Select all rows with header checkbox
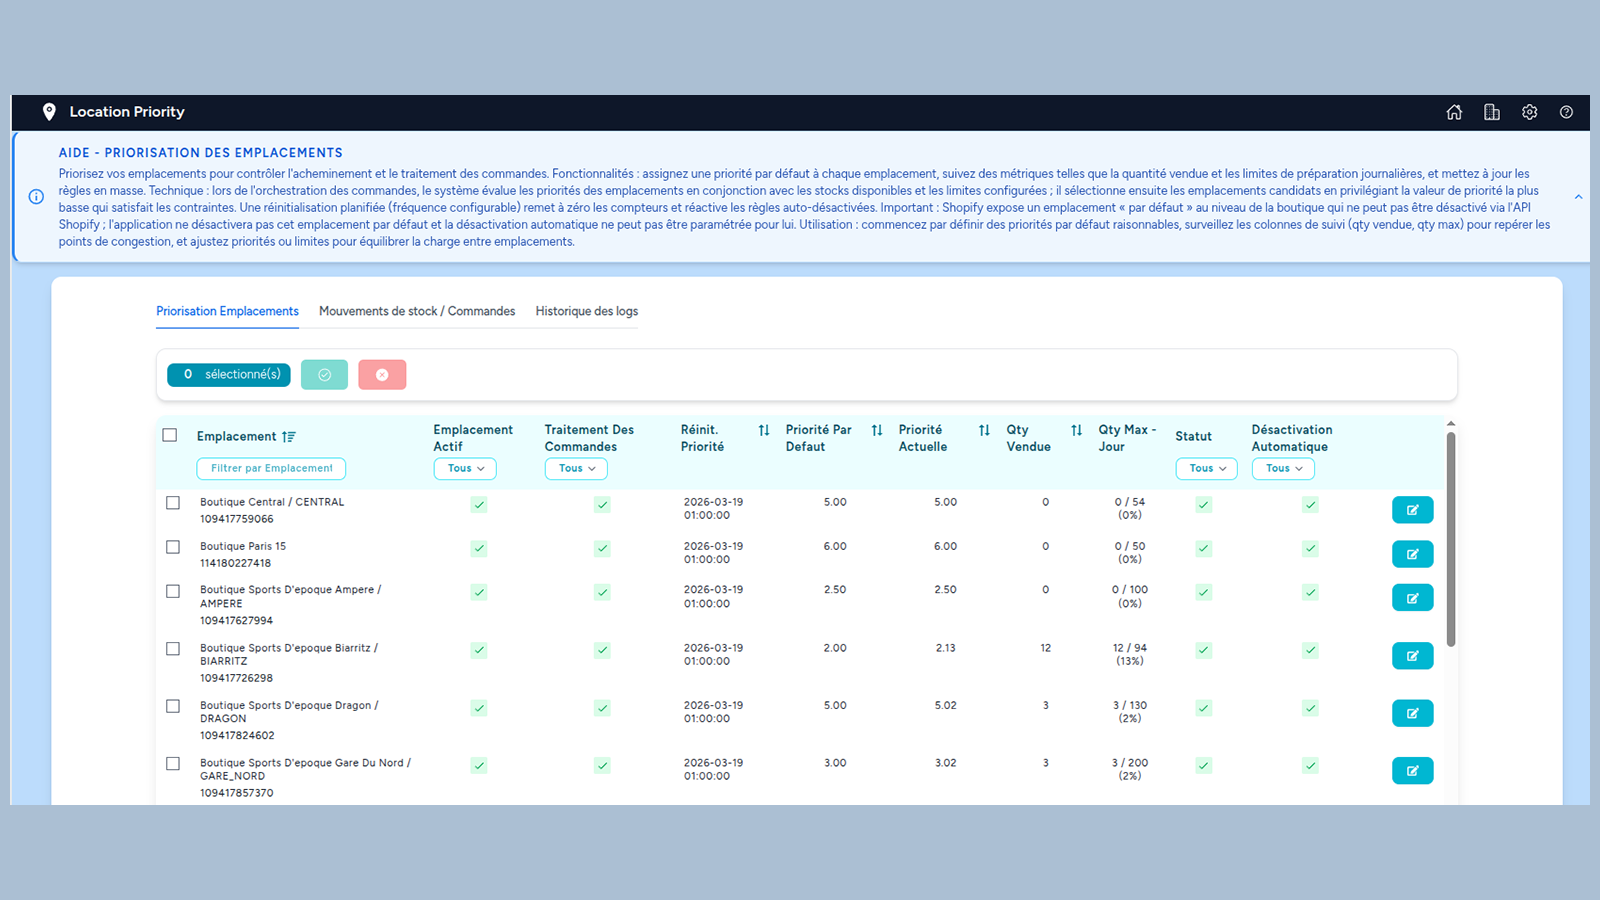The image size is (1600, 900). (170, 435)
